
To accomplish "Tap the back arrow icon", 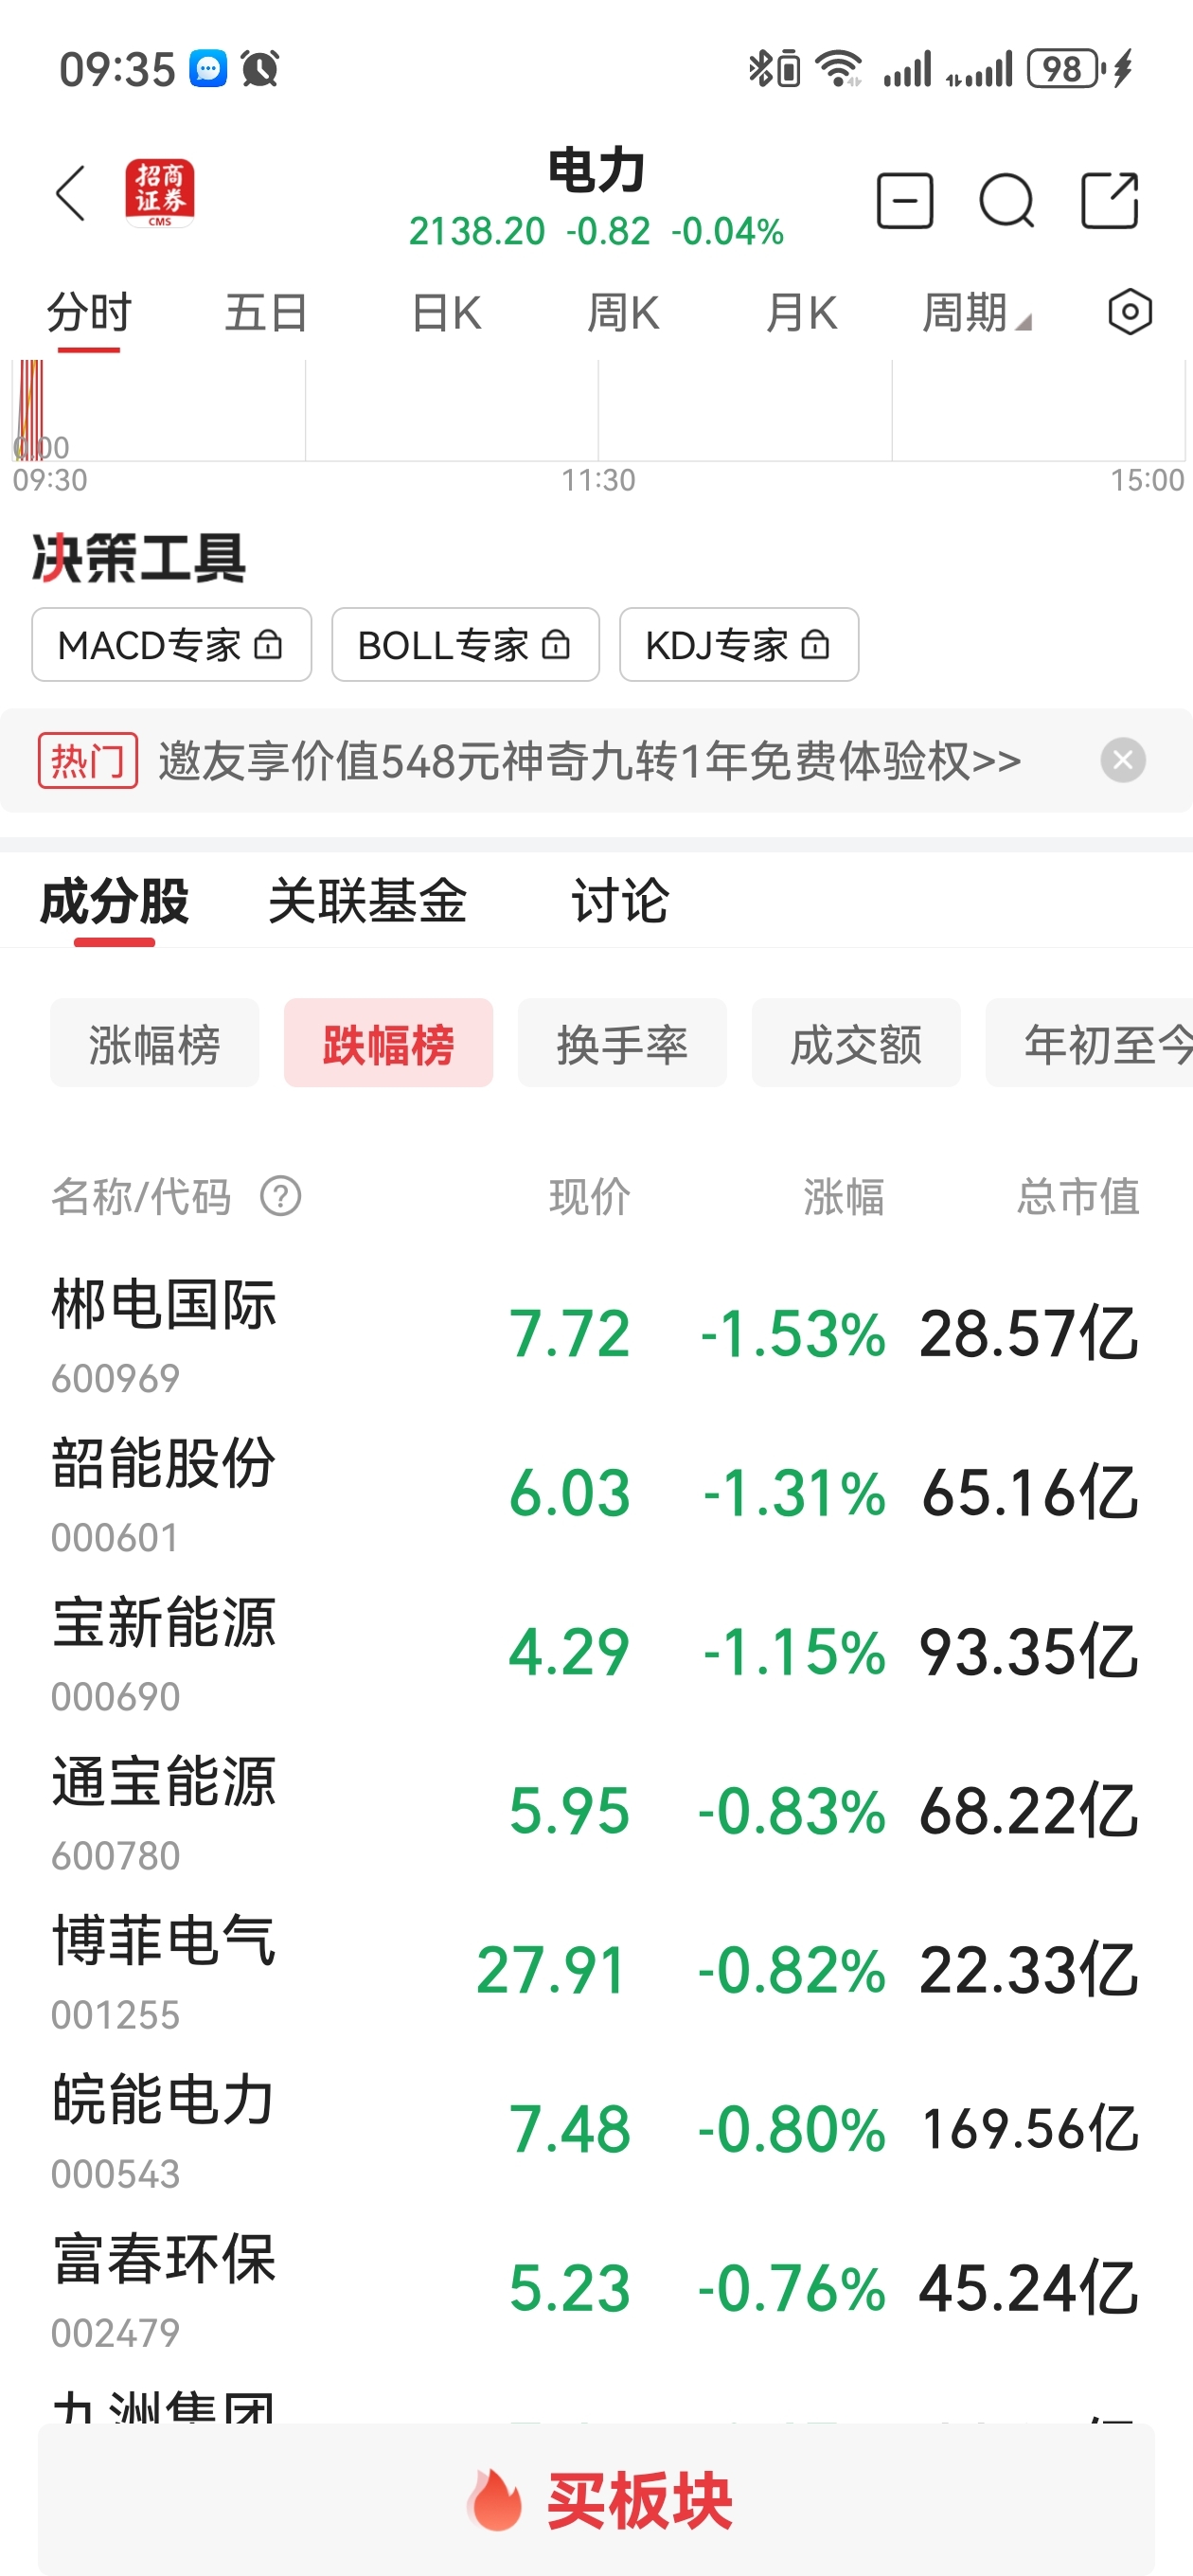I will pos(71,194).
